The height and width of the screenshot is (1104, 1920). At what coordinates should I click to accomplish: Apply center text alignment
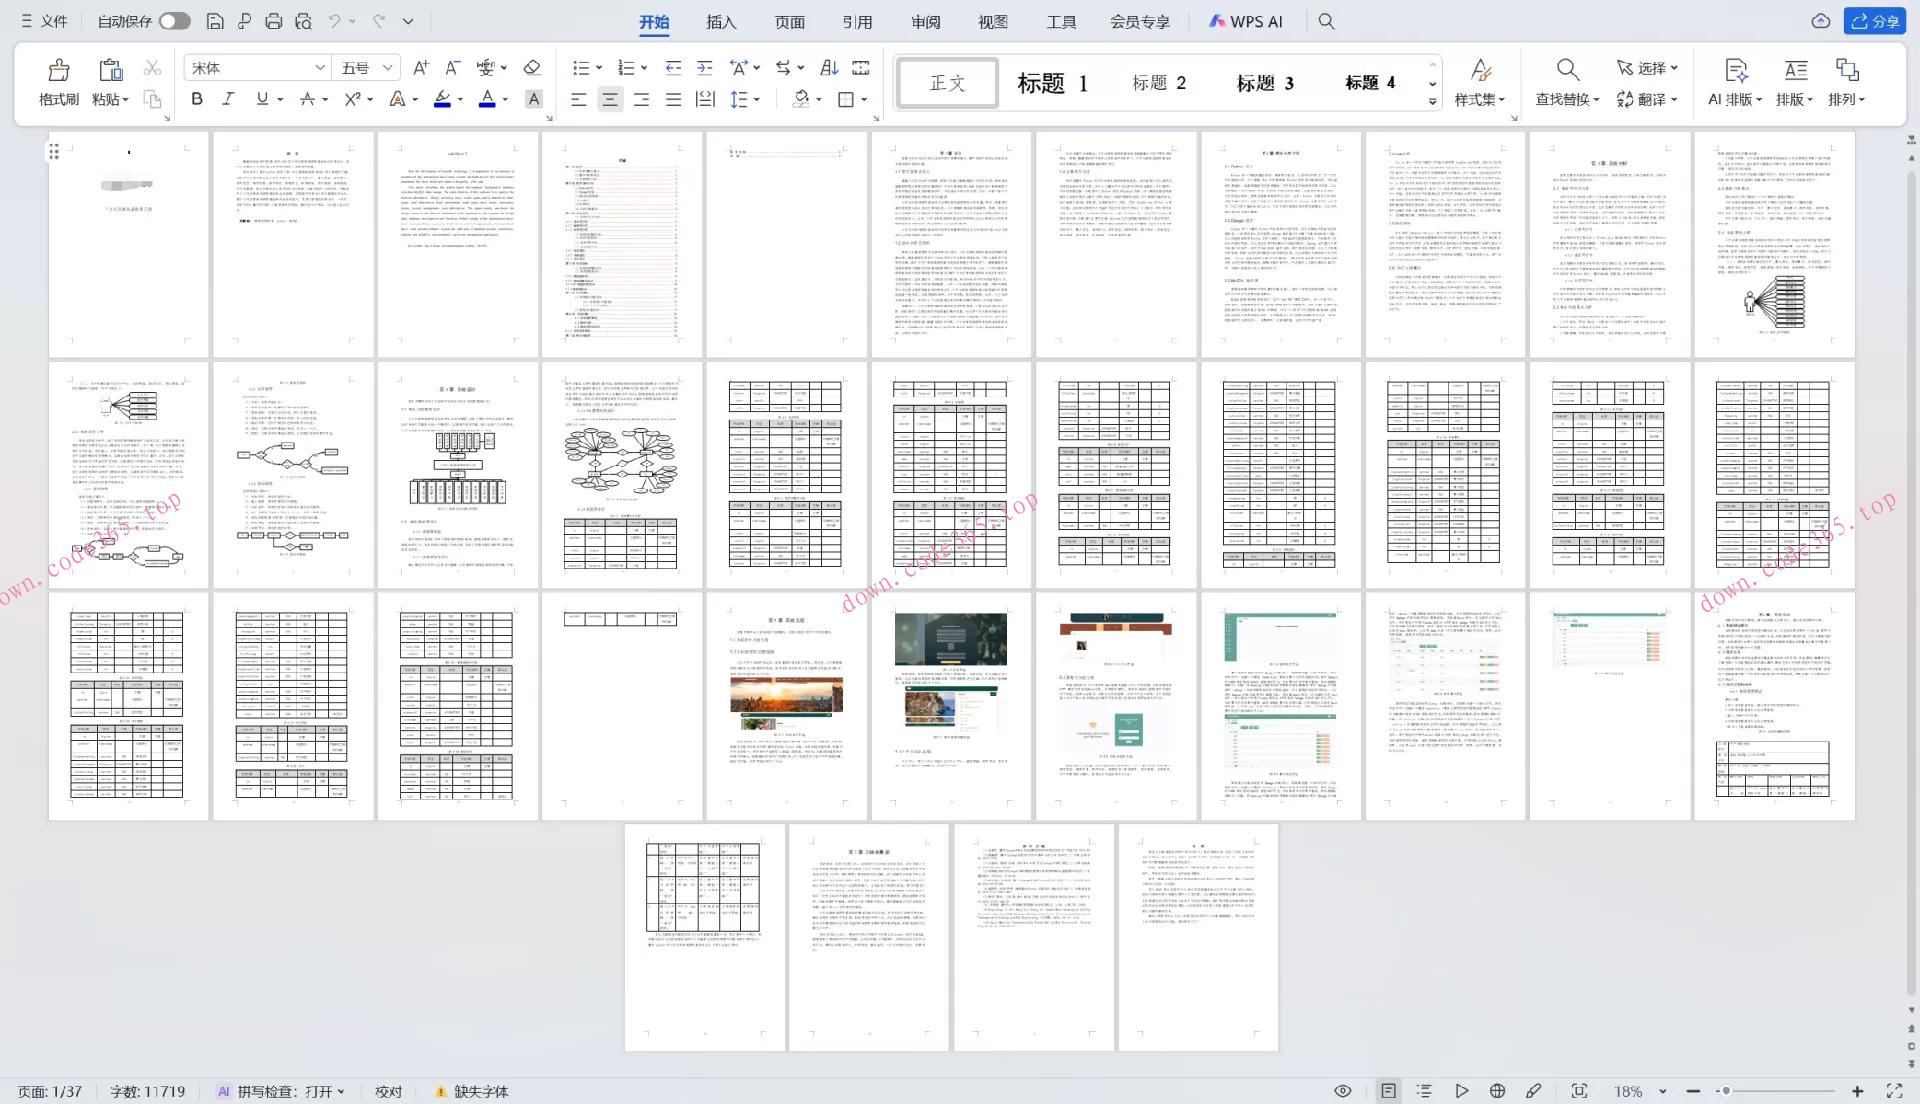pos(610,99)
